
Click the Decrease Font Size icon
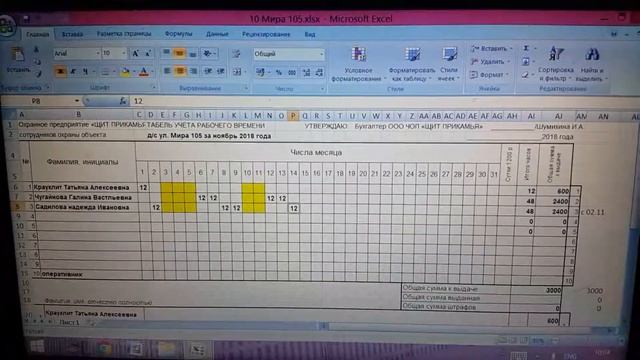click(148, 53)
